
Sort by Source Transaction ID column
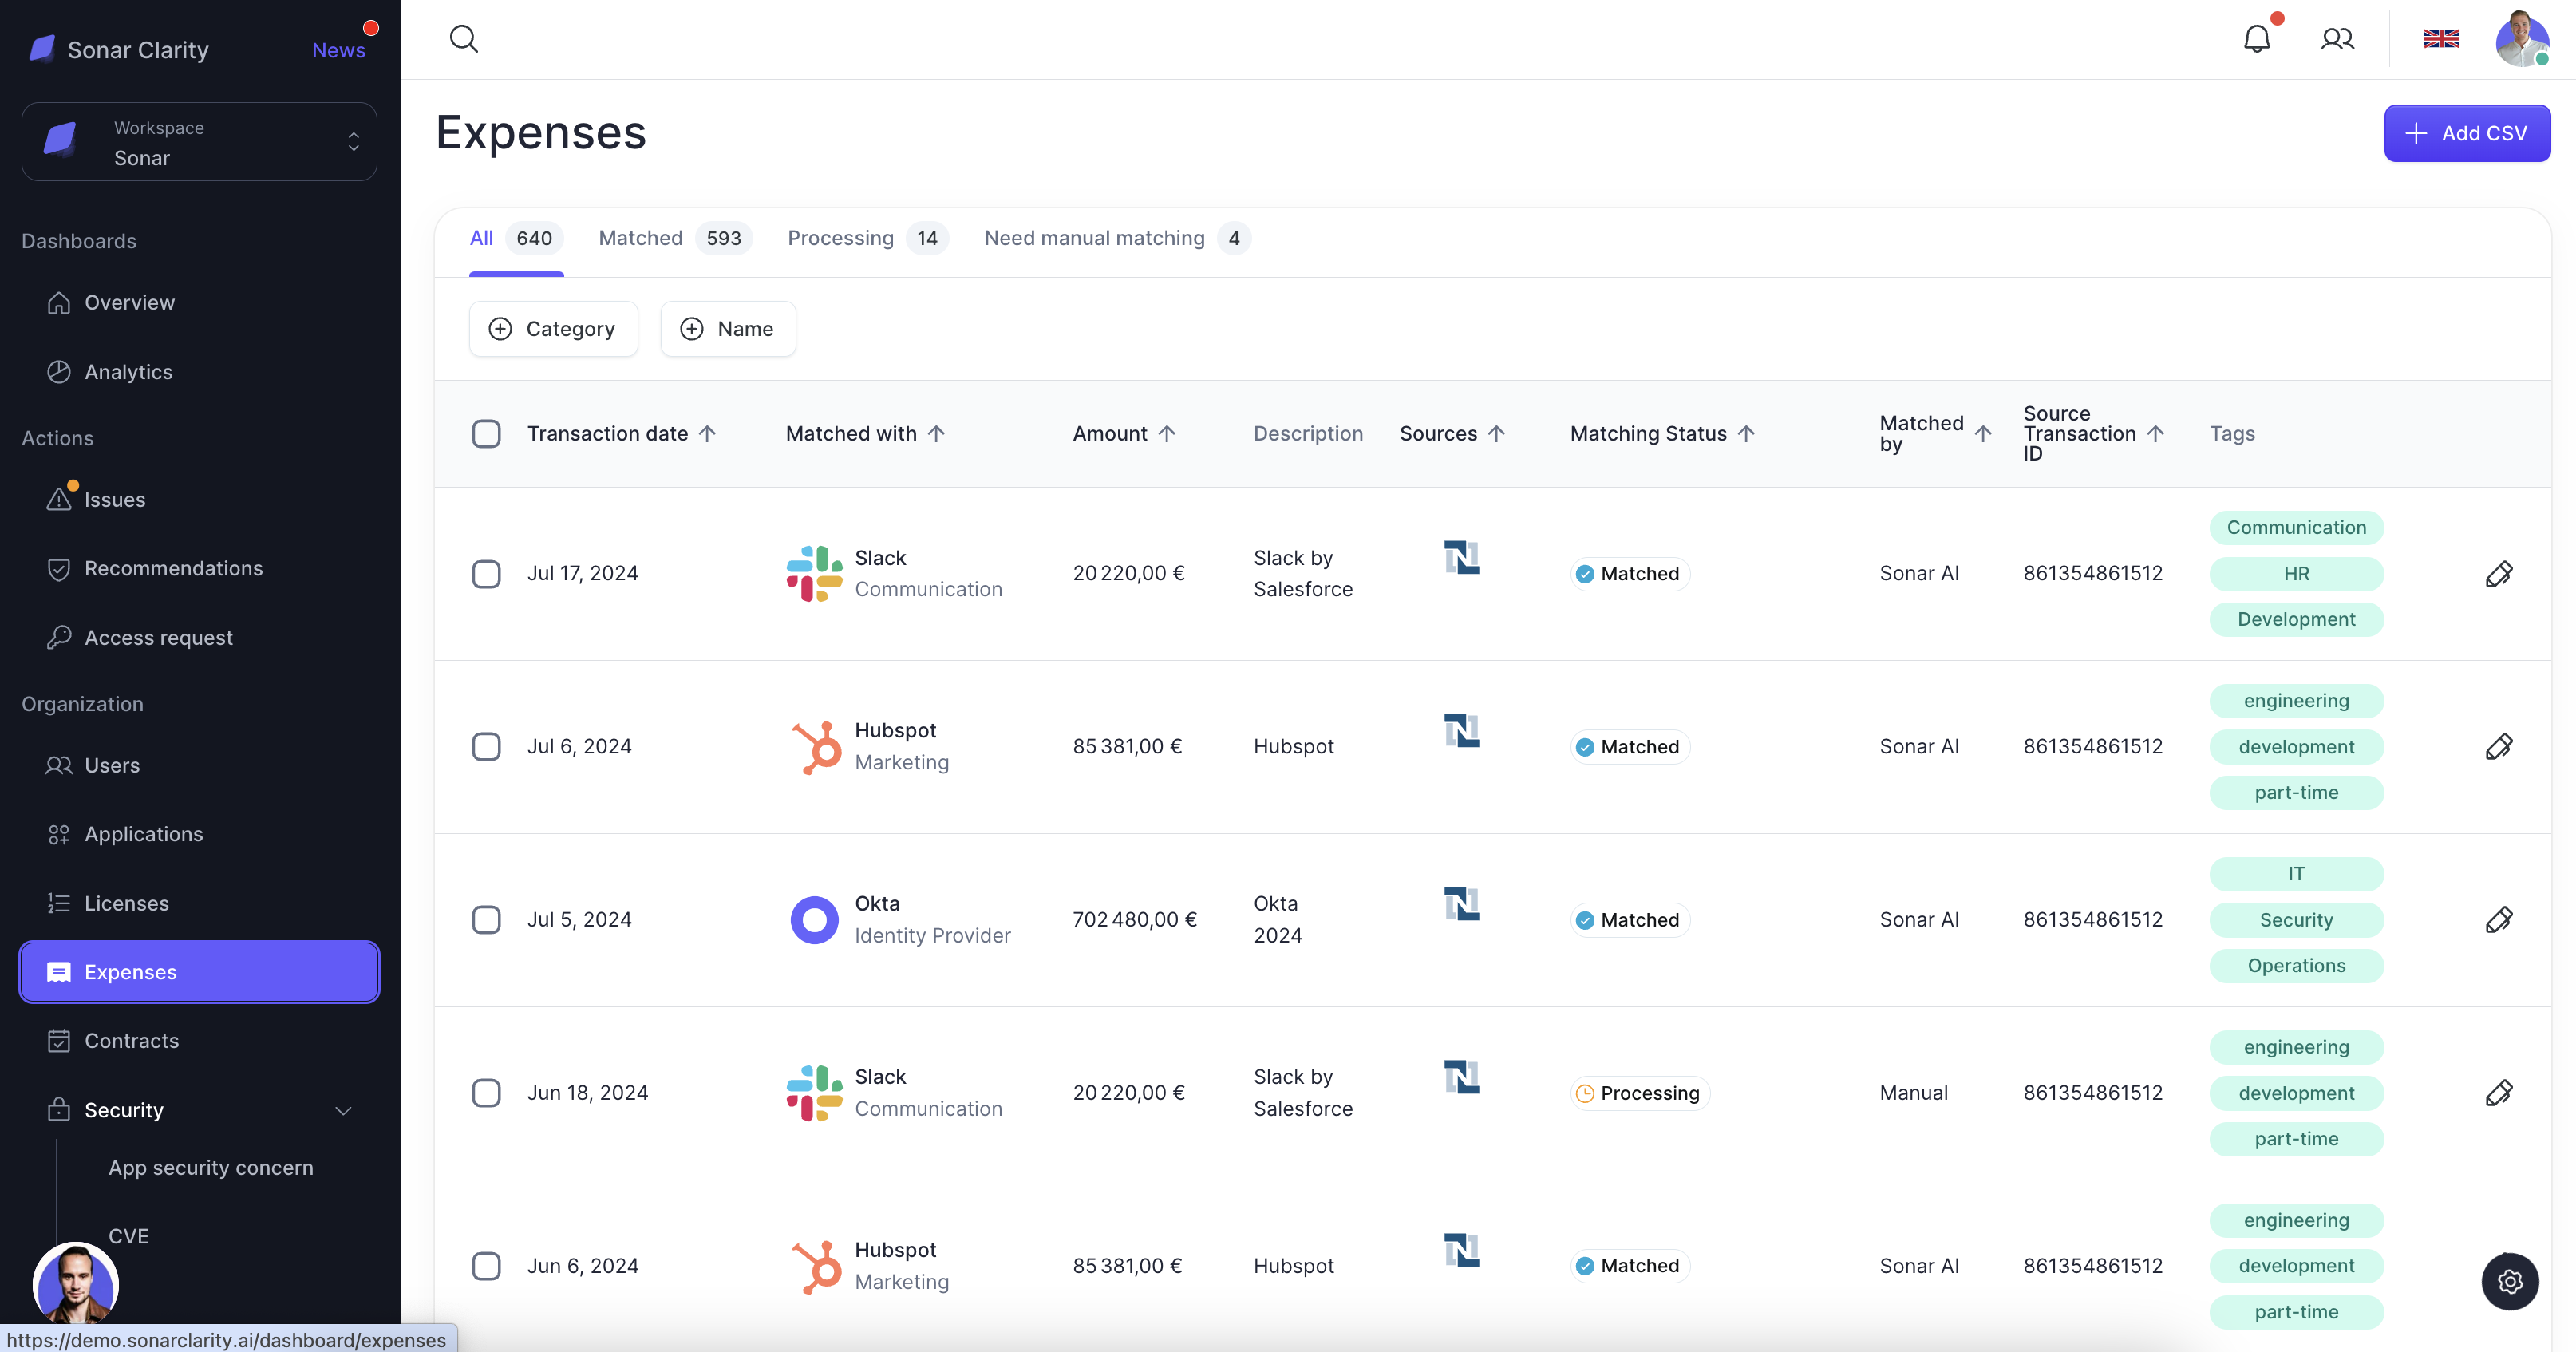[2094, 433]
